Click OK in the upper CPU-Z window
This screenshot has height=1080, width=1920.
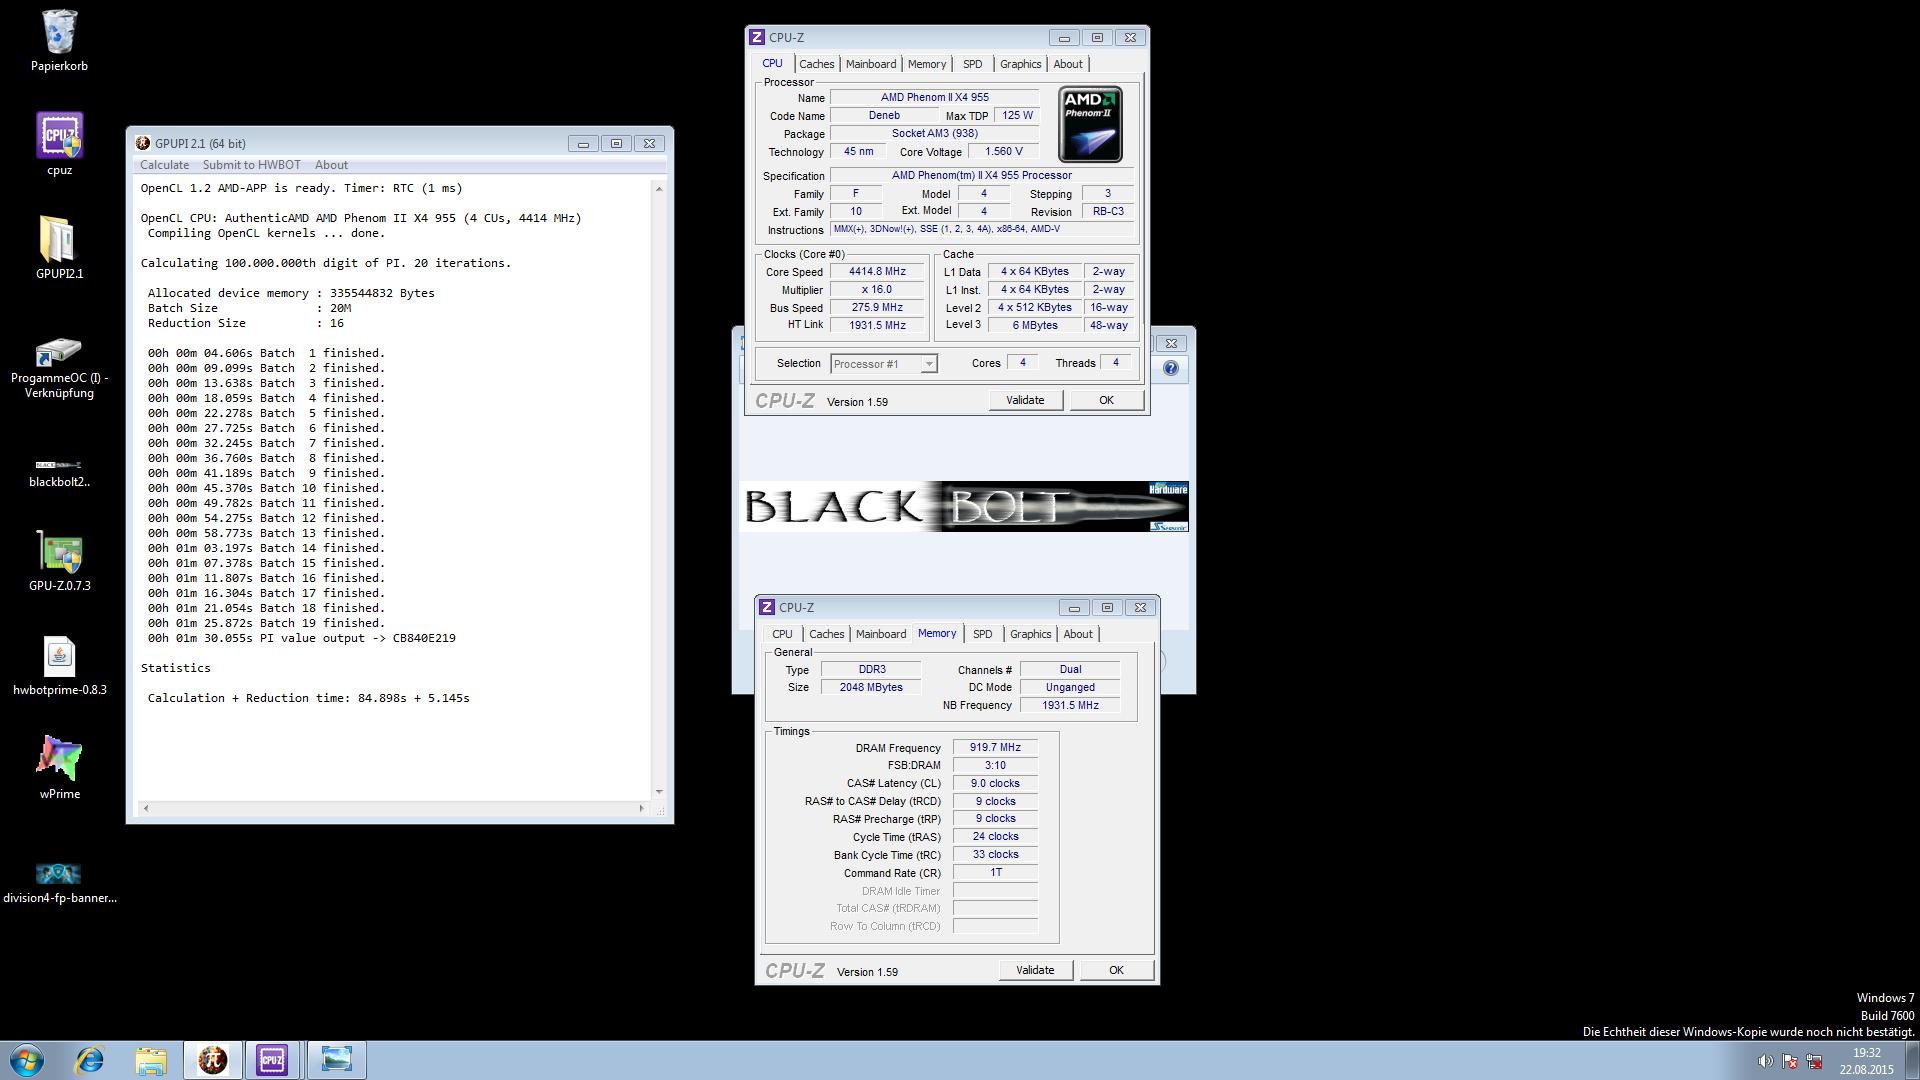pos(1106,400)
